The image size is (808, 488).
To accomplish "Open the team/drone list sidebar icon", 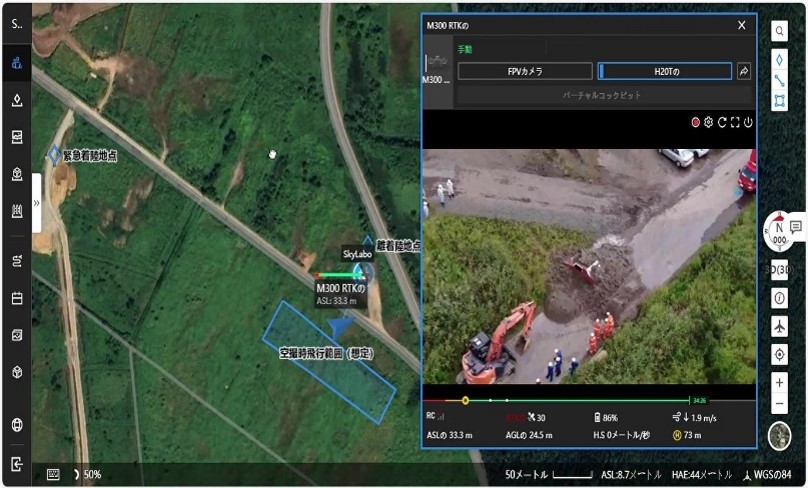I will coord(17,64).
